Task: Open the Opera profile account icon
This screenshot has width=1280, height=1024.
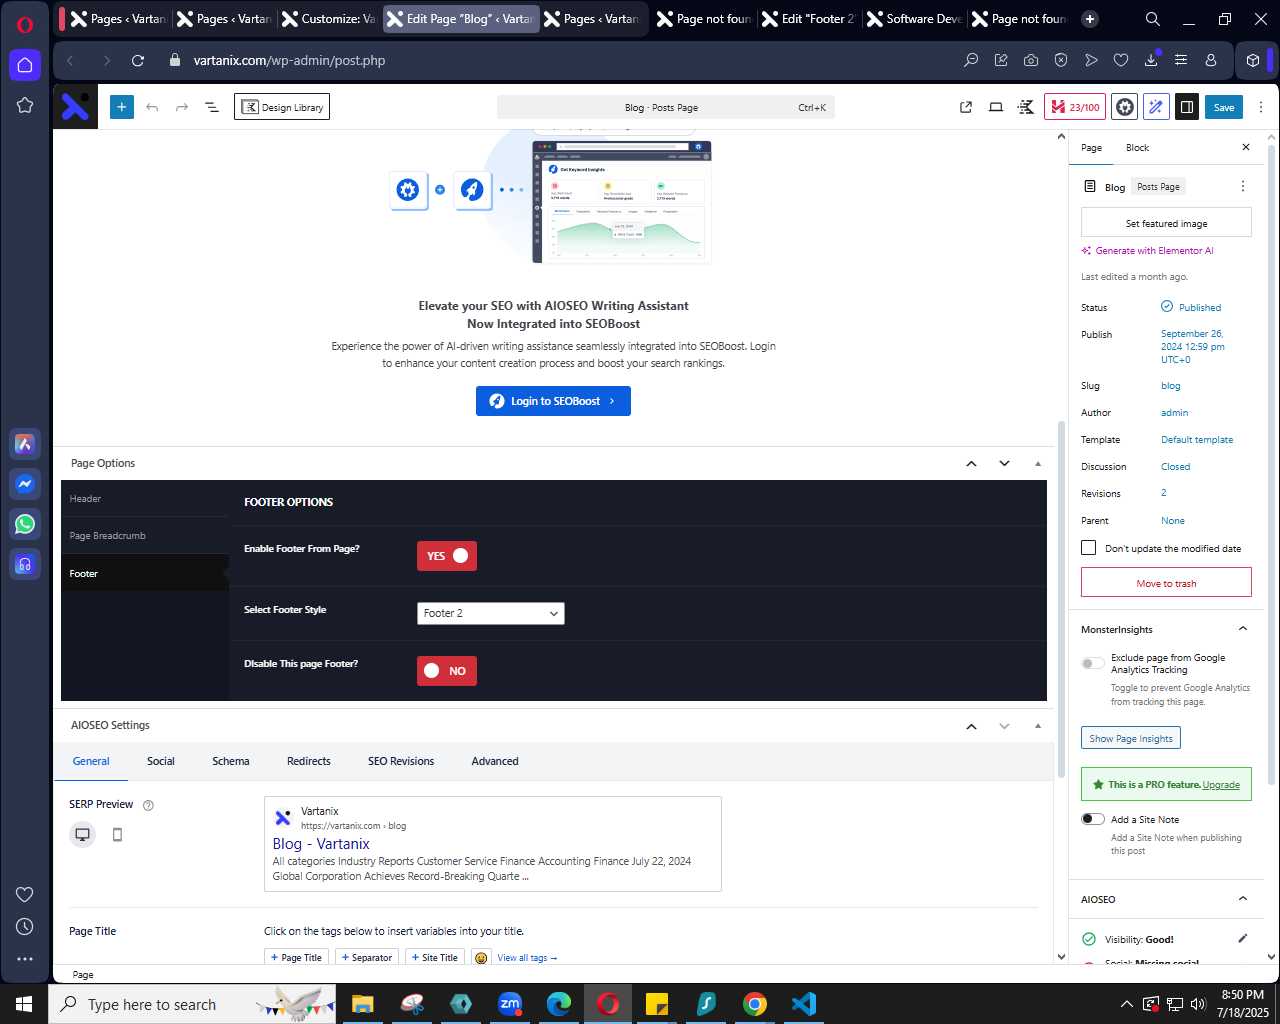Action: click(1211, 60)
